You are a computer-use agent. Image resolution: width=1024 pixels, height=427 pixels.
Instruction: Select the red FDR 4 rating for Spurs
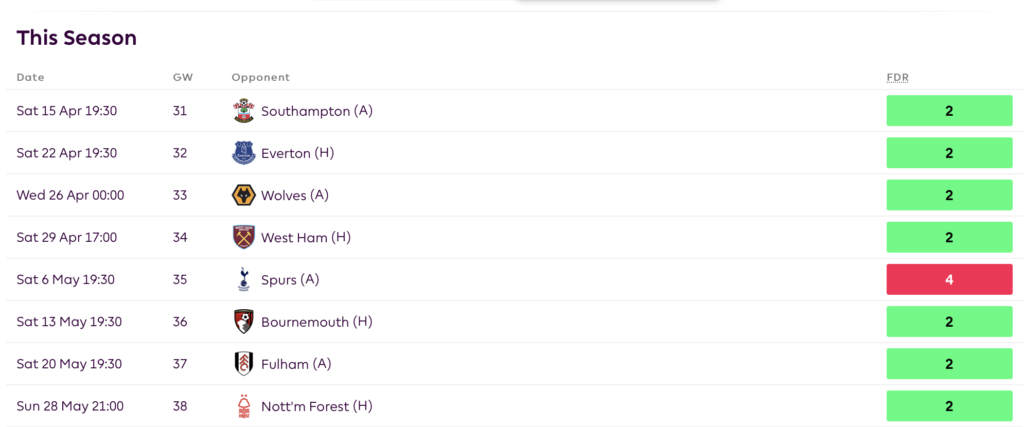949,279
